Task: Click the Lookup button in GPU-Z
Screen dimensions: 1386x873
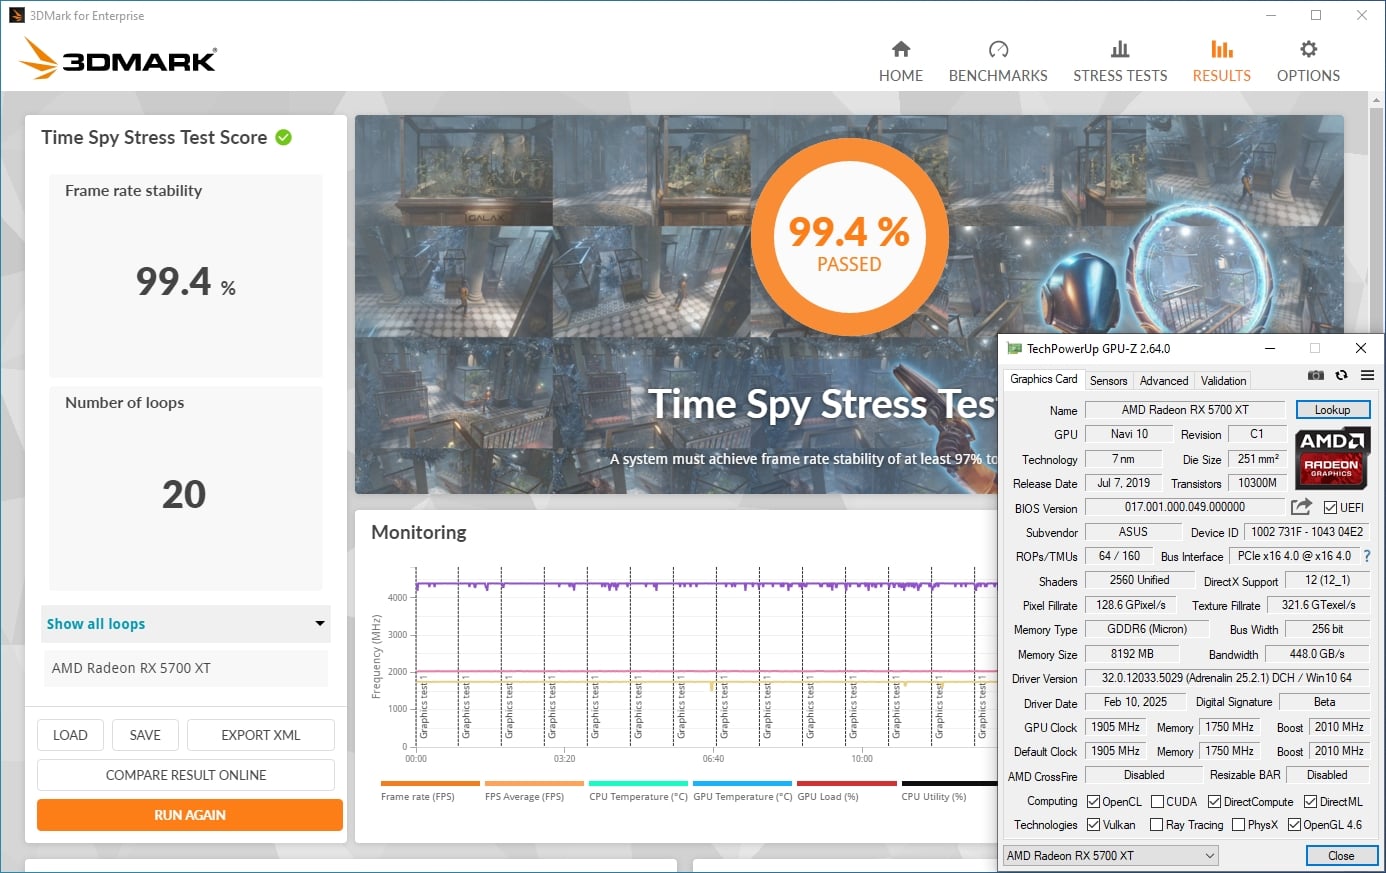Action: (1332, 410)
